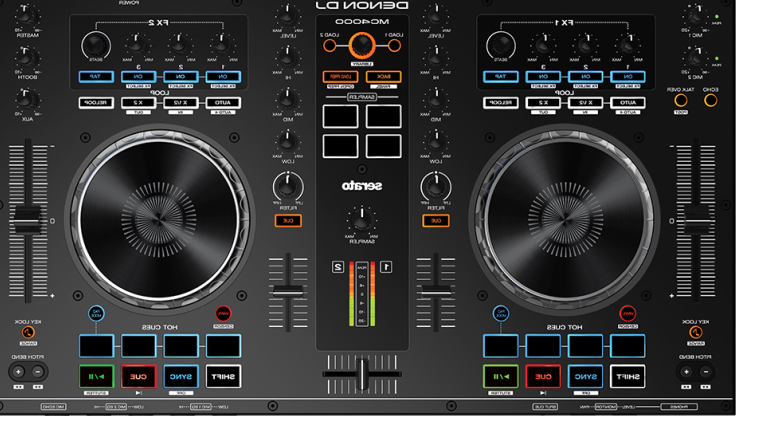
Task: Click the Pad Mode button on the FX 1 deck
Action: click(501, 313)
